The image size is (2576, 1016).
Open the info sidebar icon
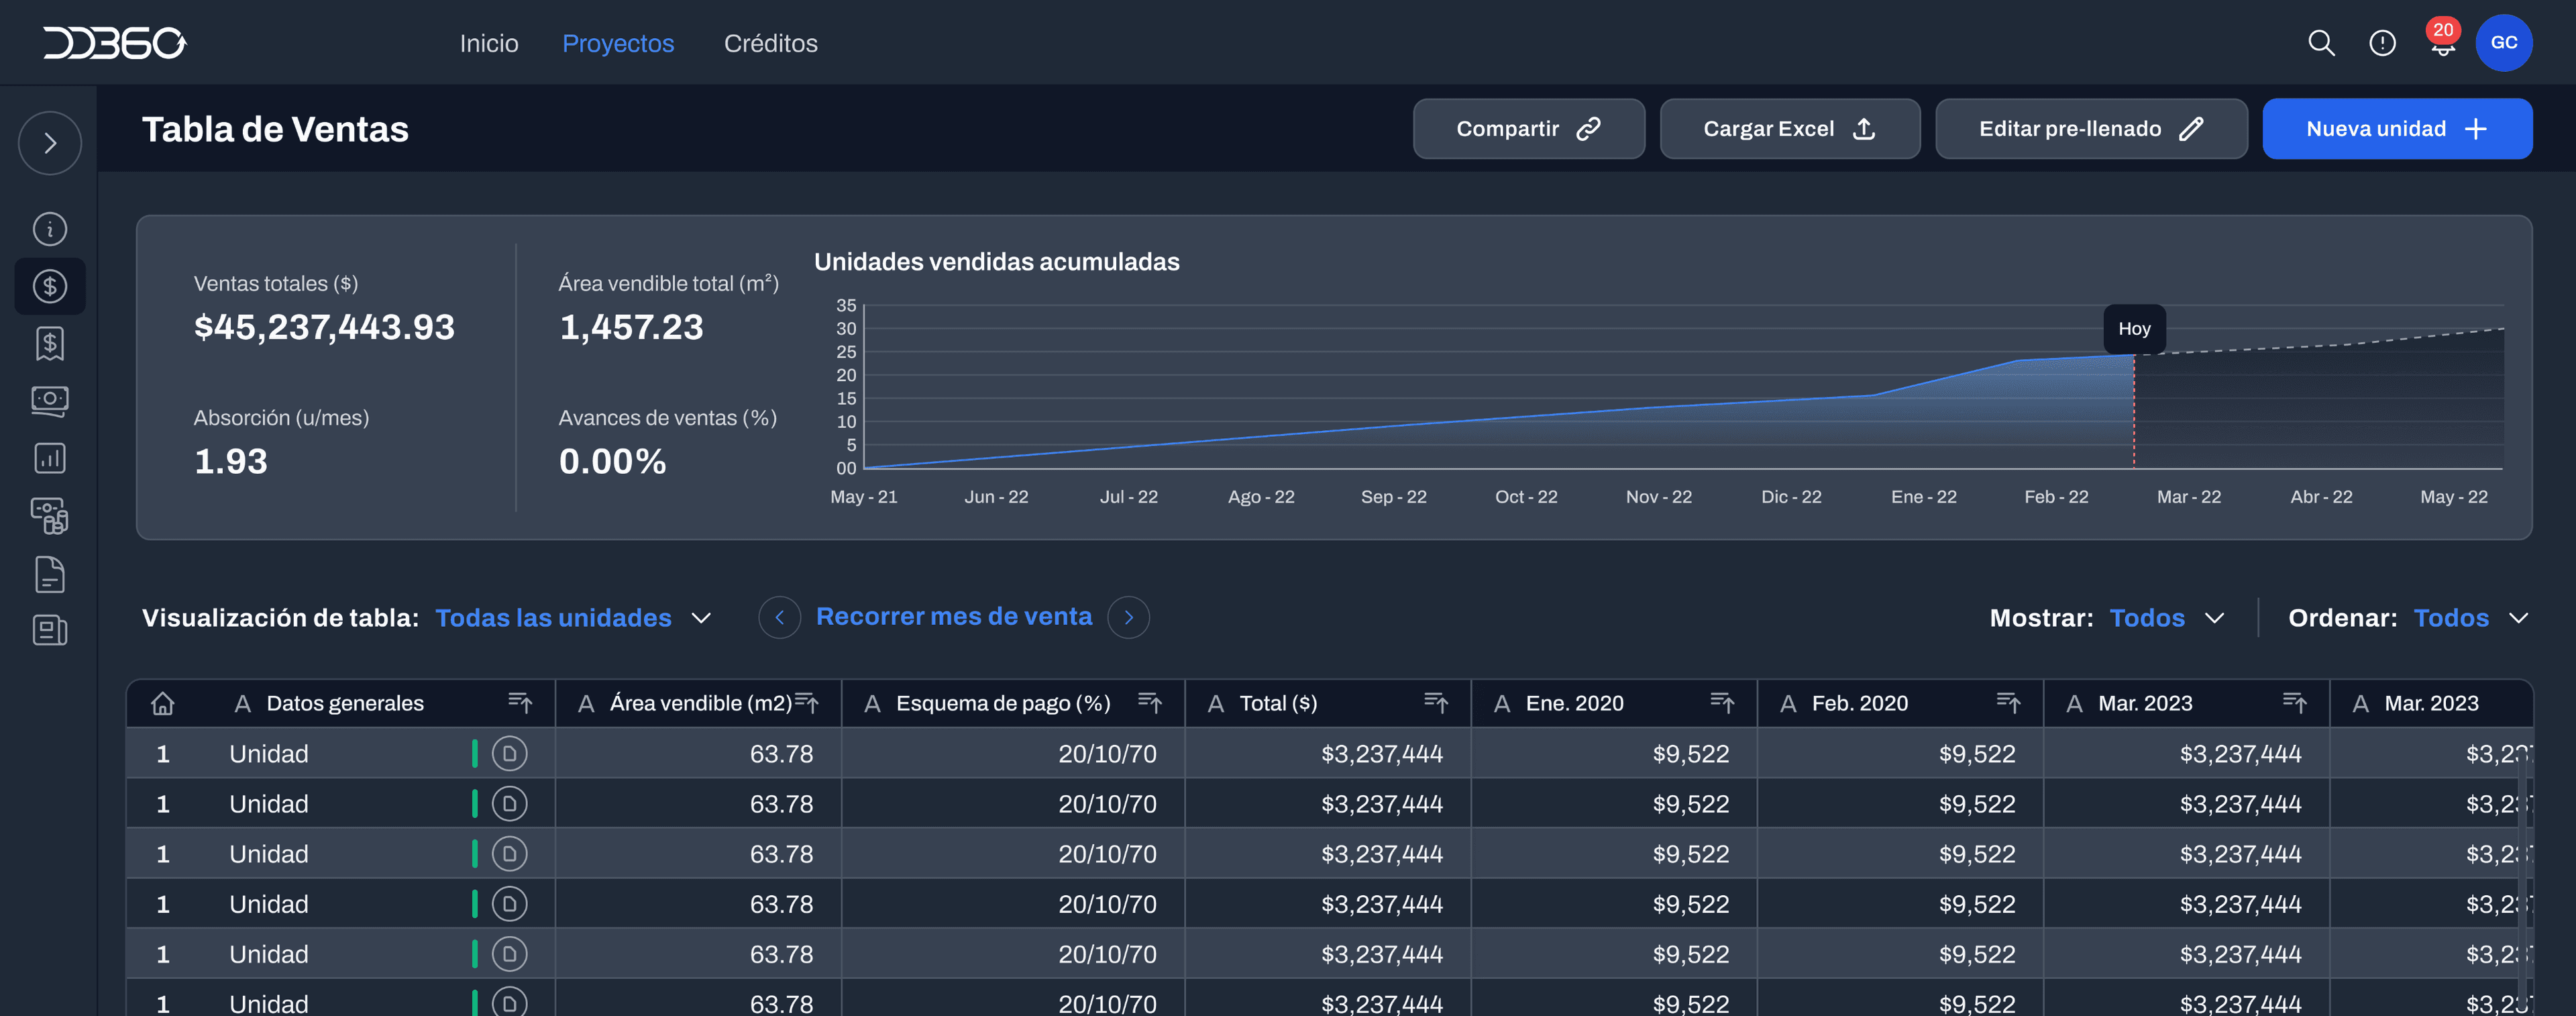tap(50, 229)
